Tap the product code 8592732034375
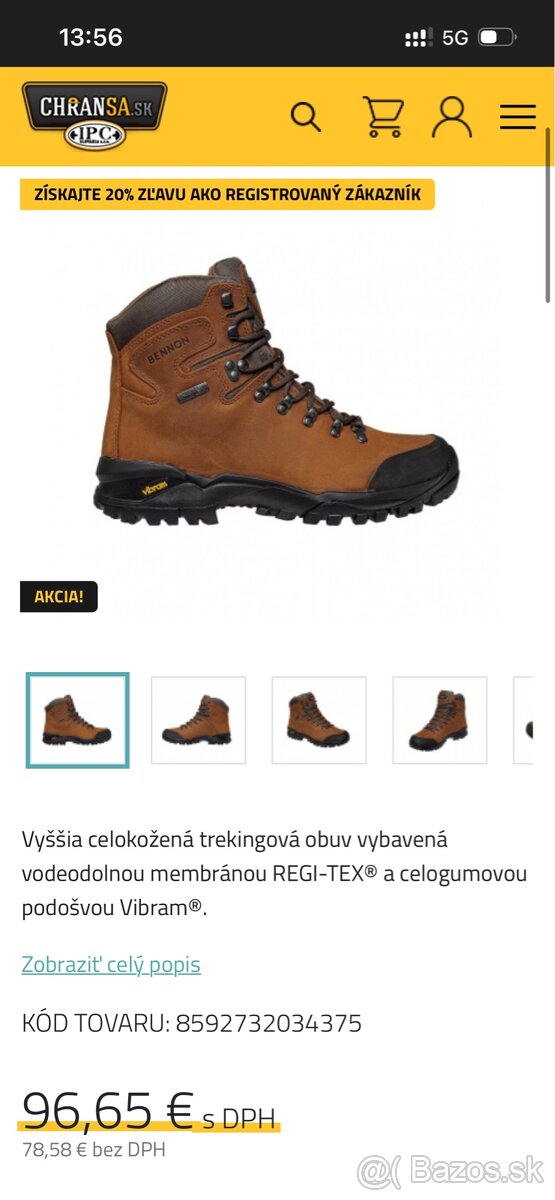Viewport: 555px width, 1200px height. 269,1023
